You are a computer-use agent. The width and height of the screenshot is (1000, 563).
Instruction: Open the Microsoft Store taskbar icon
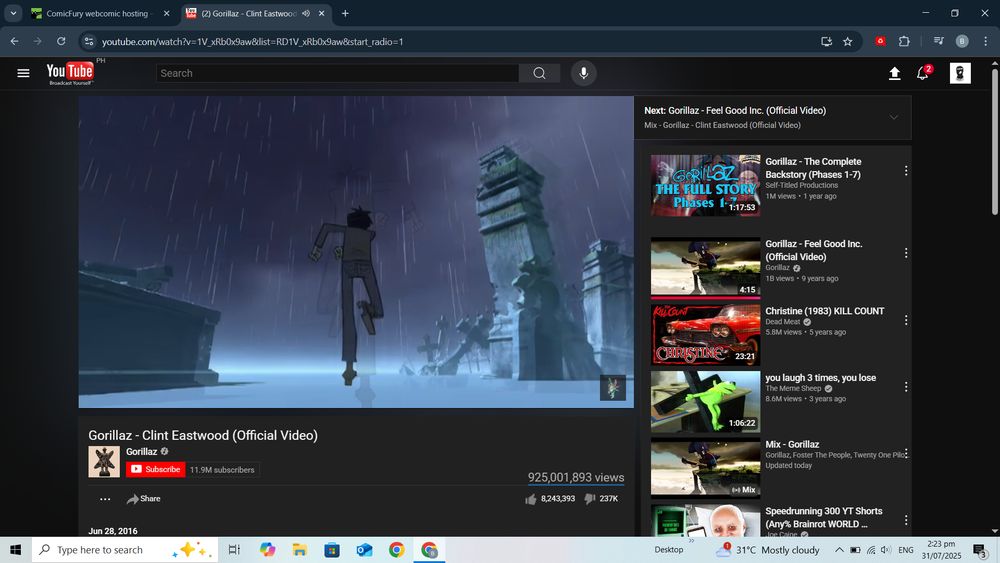click(x=332, y=550)
